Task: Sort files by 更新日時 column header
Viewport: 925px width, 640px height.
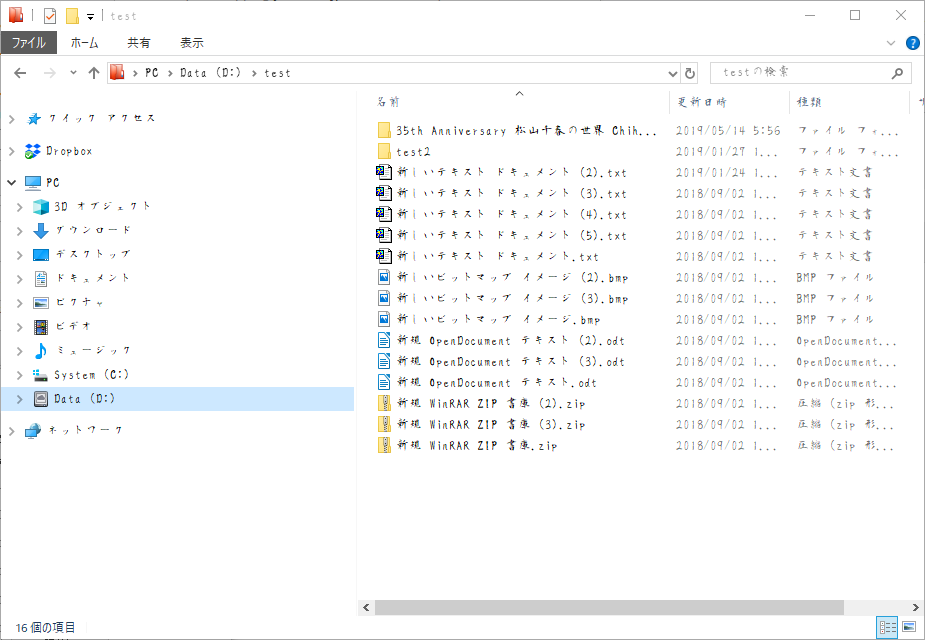Action: [702, 102]
